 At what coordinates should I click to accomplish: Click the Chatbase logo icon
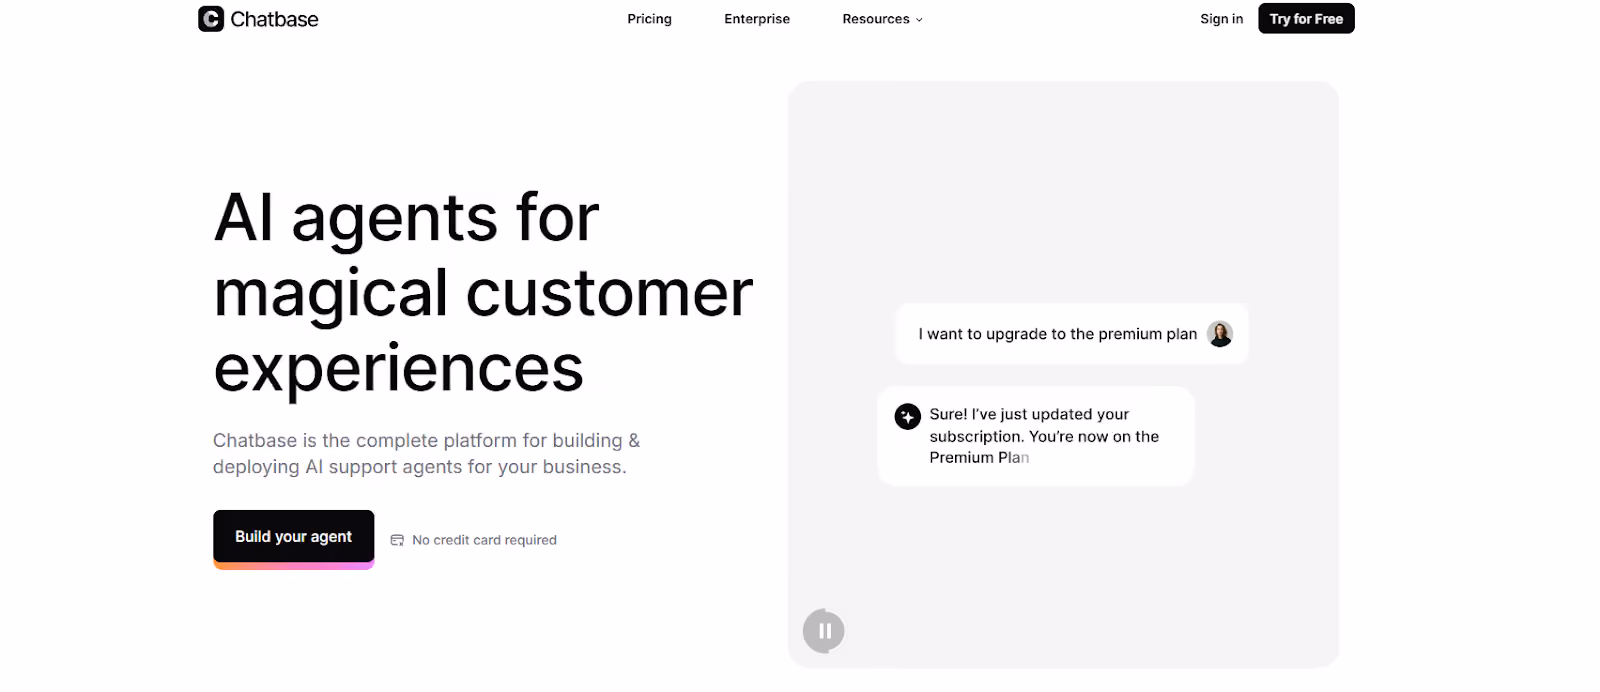211,19
